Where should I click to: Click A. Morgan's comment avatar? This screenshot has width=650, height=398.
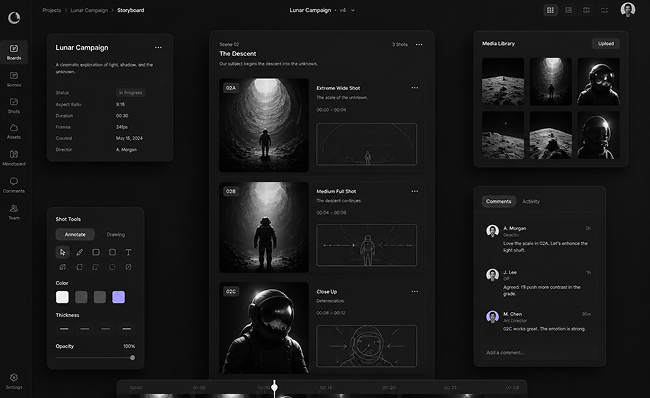click(492, 231)
